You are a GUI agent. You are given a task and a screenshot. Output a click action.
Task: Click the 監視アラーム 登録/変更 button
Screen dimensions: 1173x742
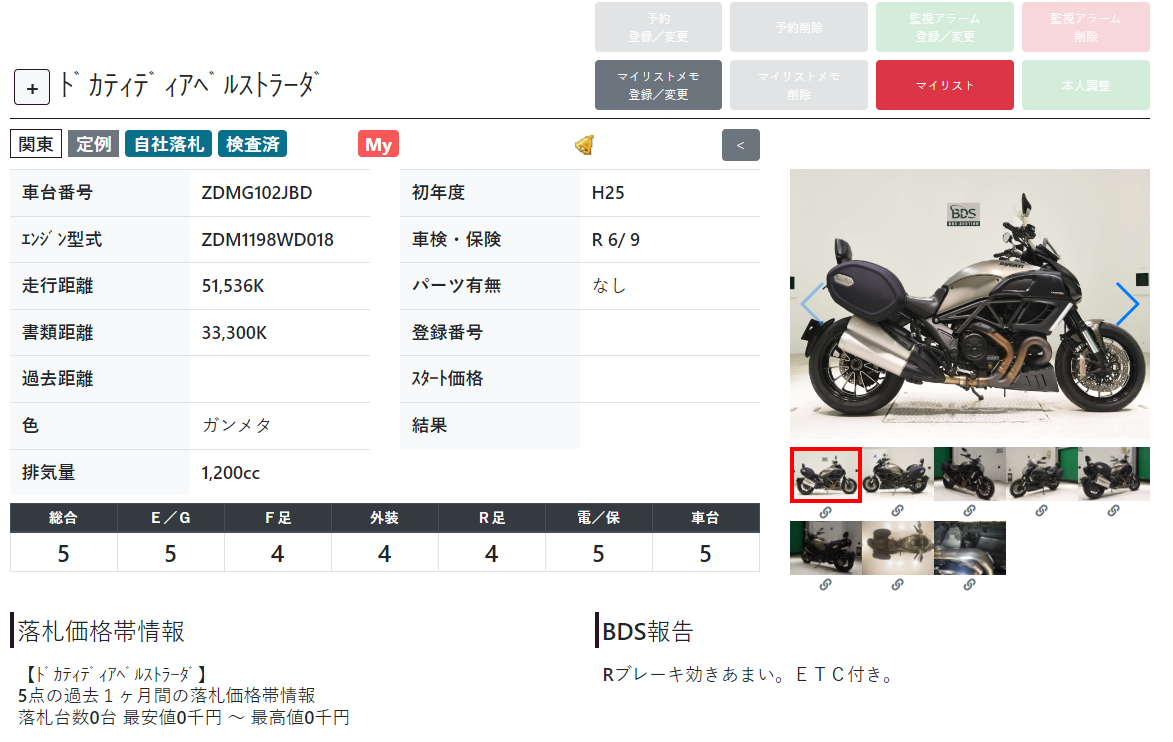[945, 27]
